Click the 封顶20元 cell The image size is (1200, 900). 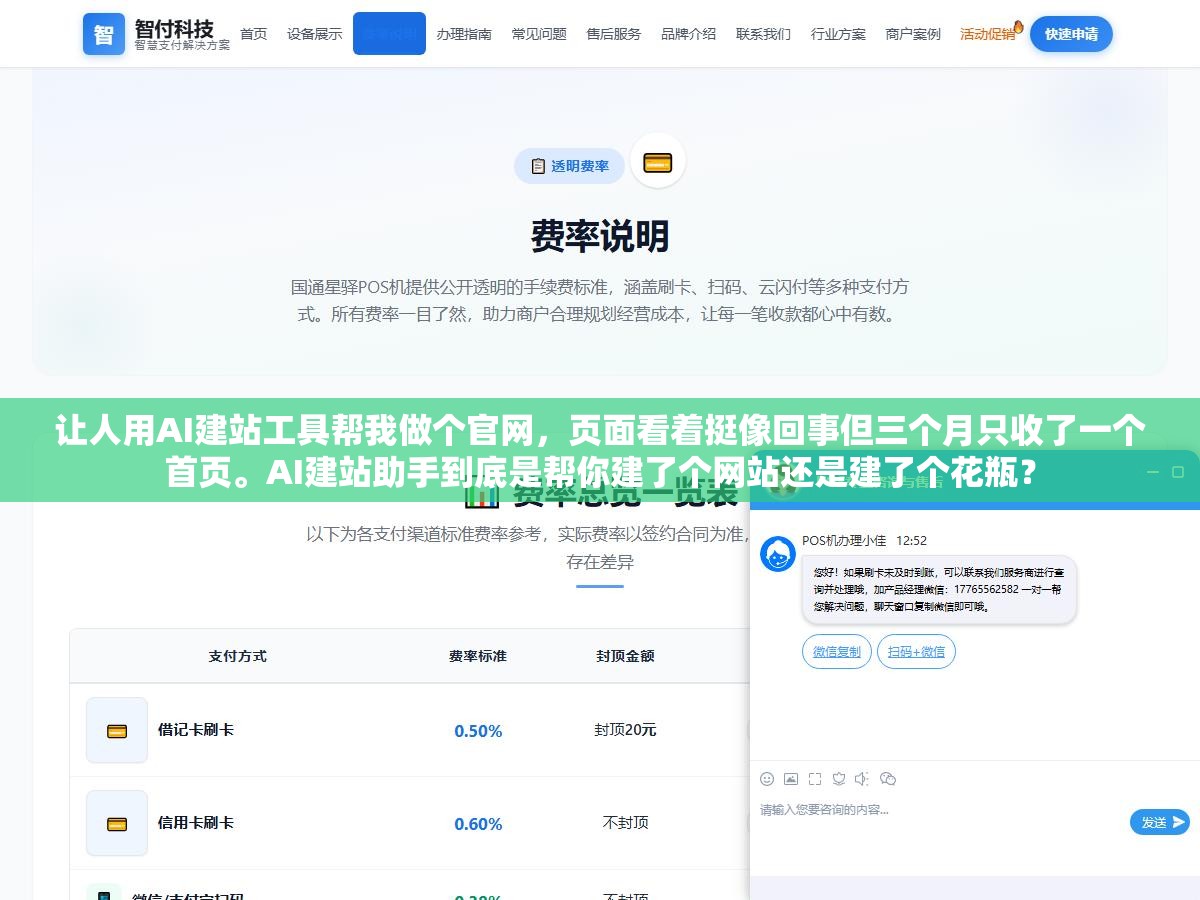[x=625, y=730]
